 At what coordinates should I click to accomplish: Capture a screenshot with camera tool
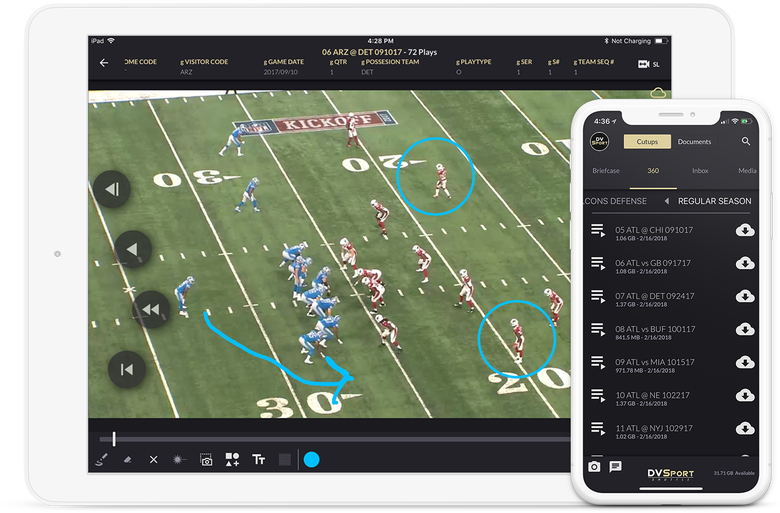tap(206, 459)
